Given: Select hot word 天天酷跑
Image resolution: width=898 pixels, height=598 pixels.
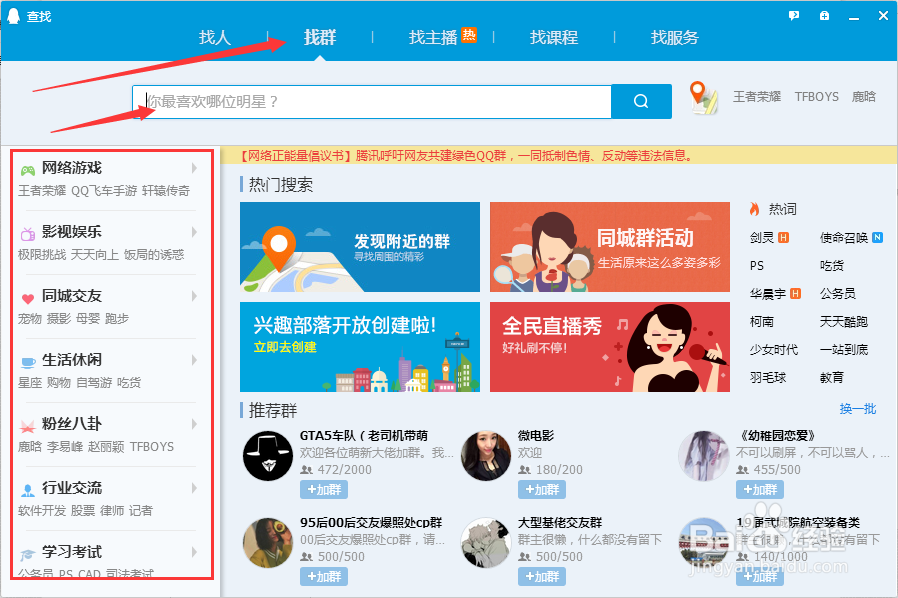Looking at the screenshot, I should pos(844,322).
